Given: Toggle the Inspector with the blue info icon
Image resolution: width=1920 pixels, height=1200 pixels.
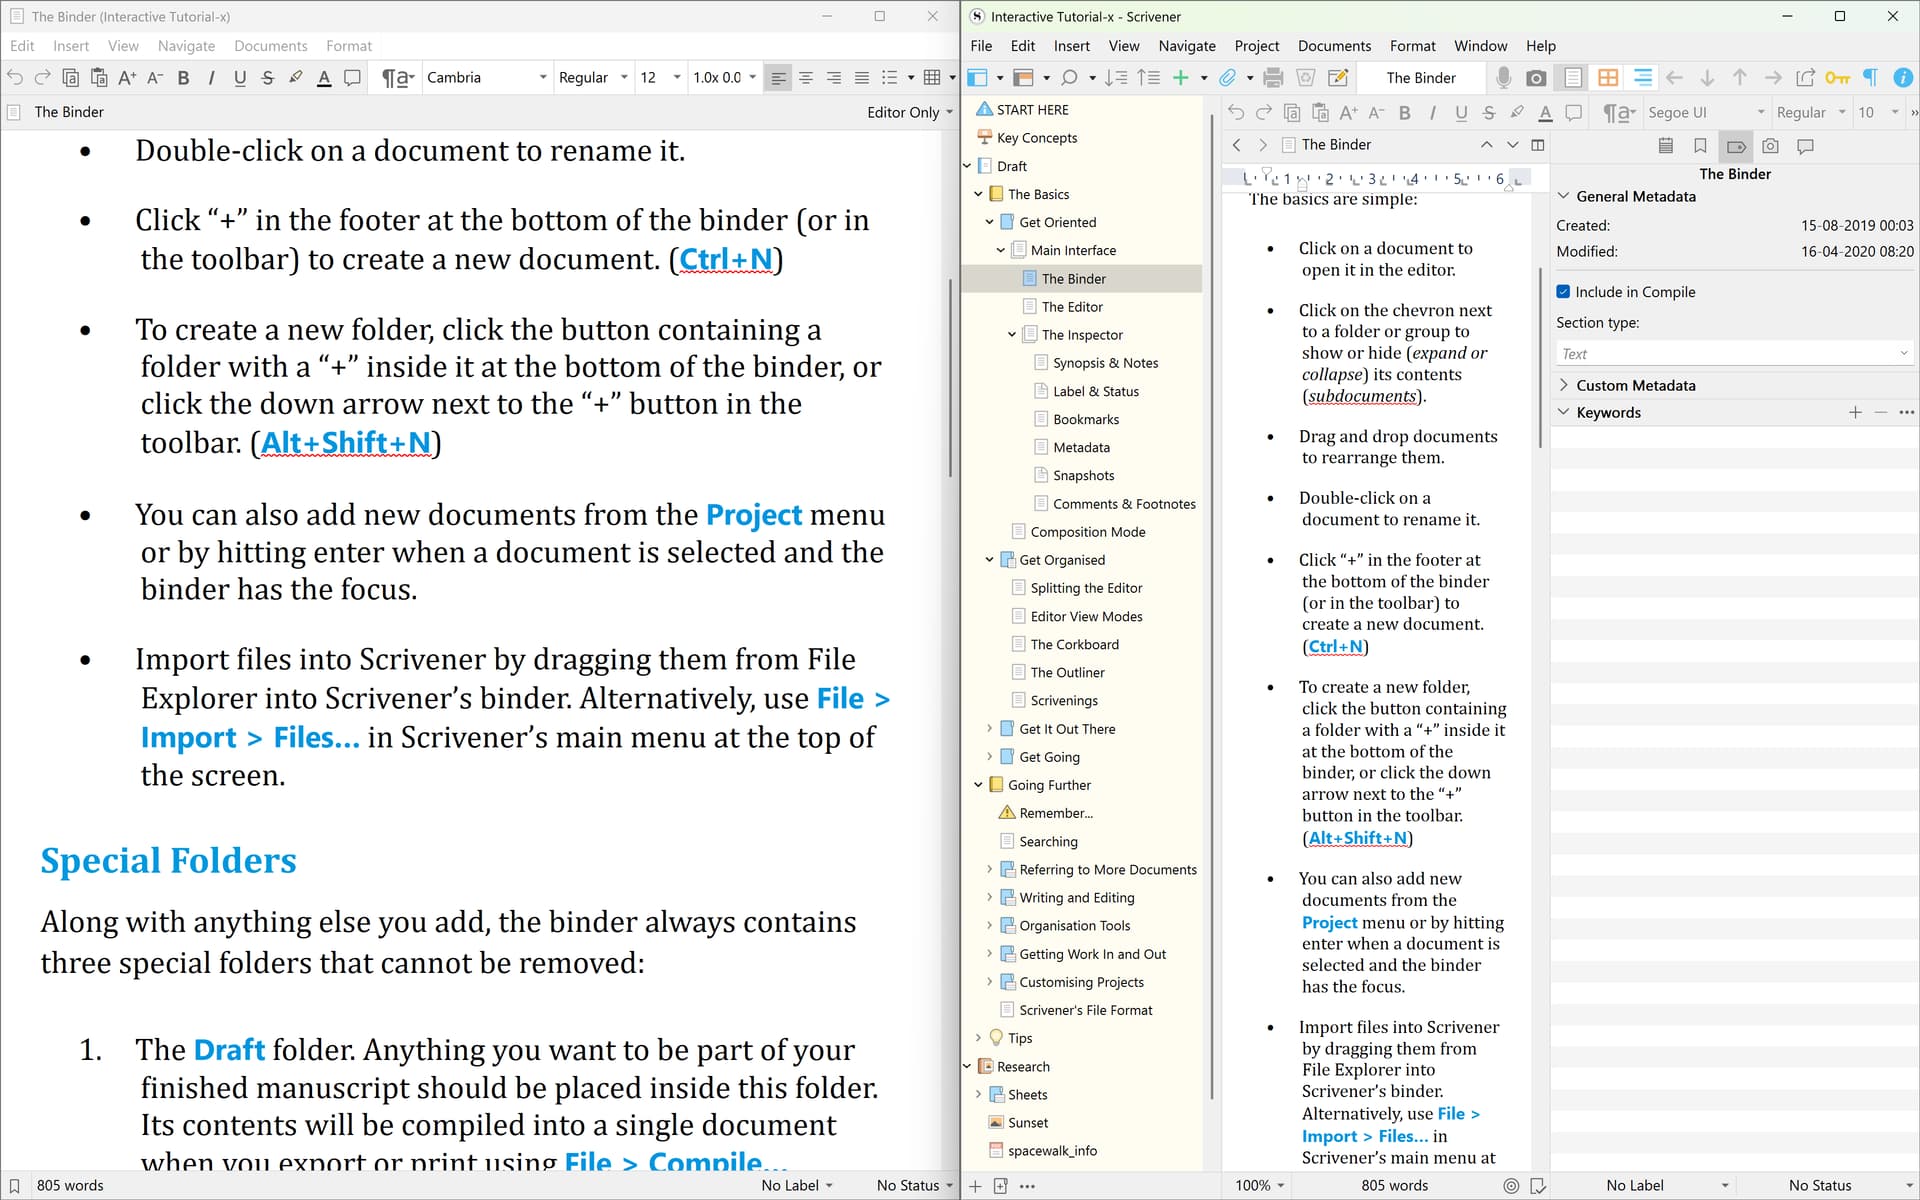Looking at the screenshot, I should (1903, 78).
